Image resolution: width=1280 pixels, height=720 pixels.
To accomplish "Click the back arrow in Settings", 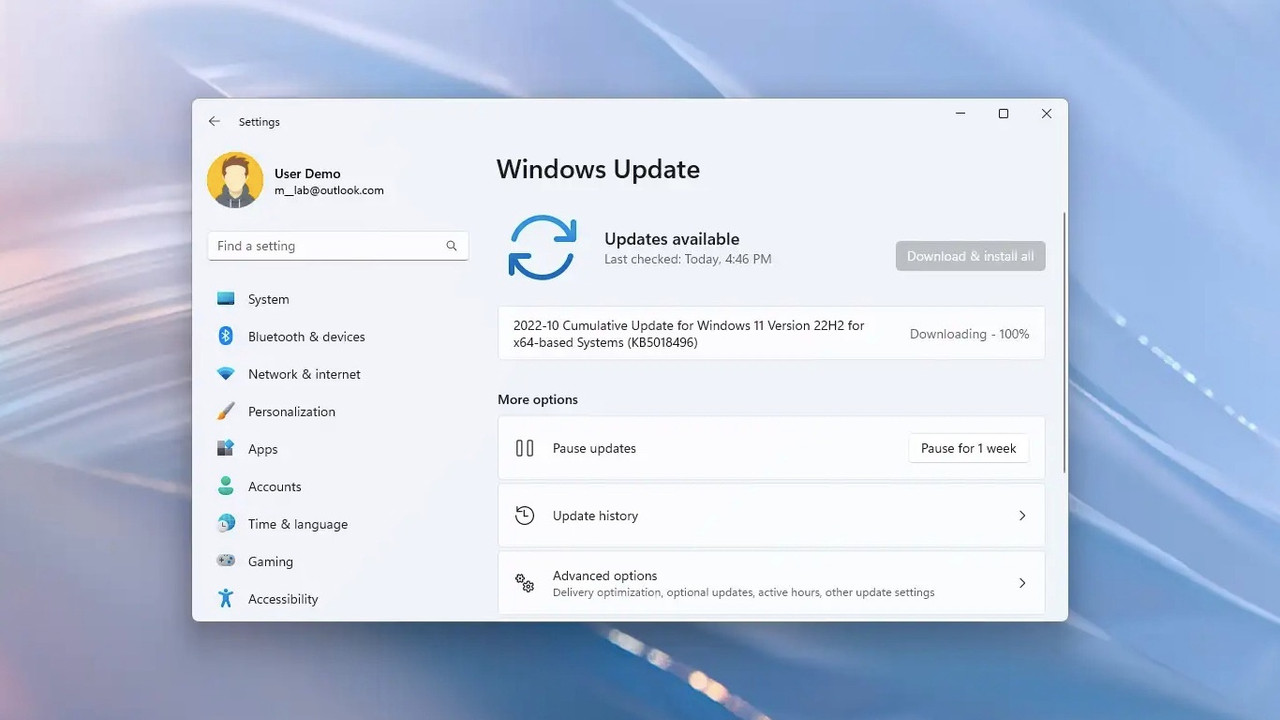I will point(214,121).
